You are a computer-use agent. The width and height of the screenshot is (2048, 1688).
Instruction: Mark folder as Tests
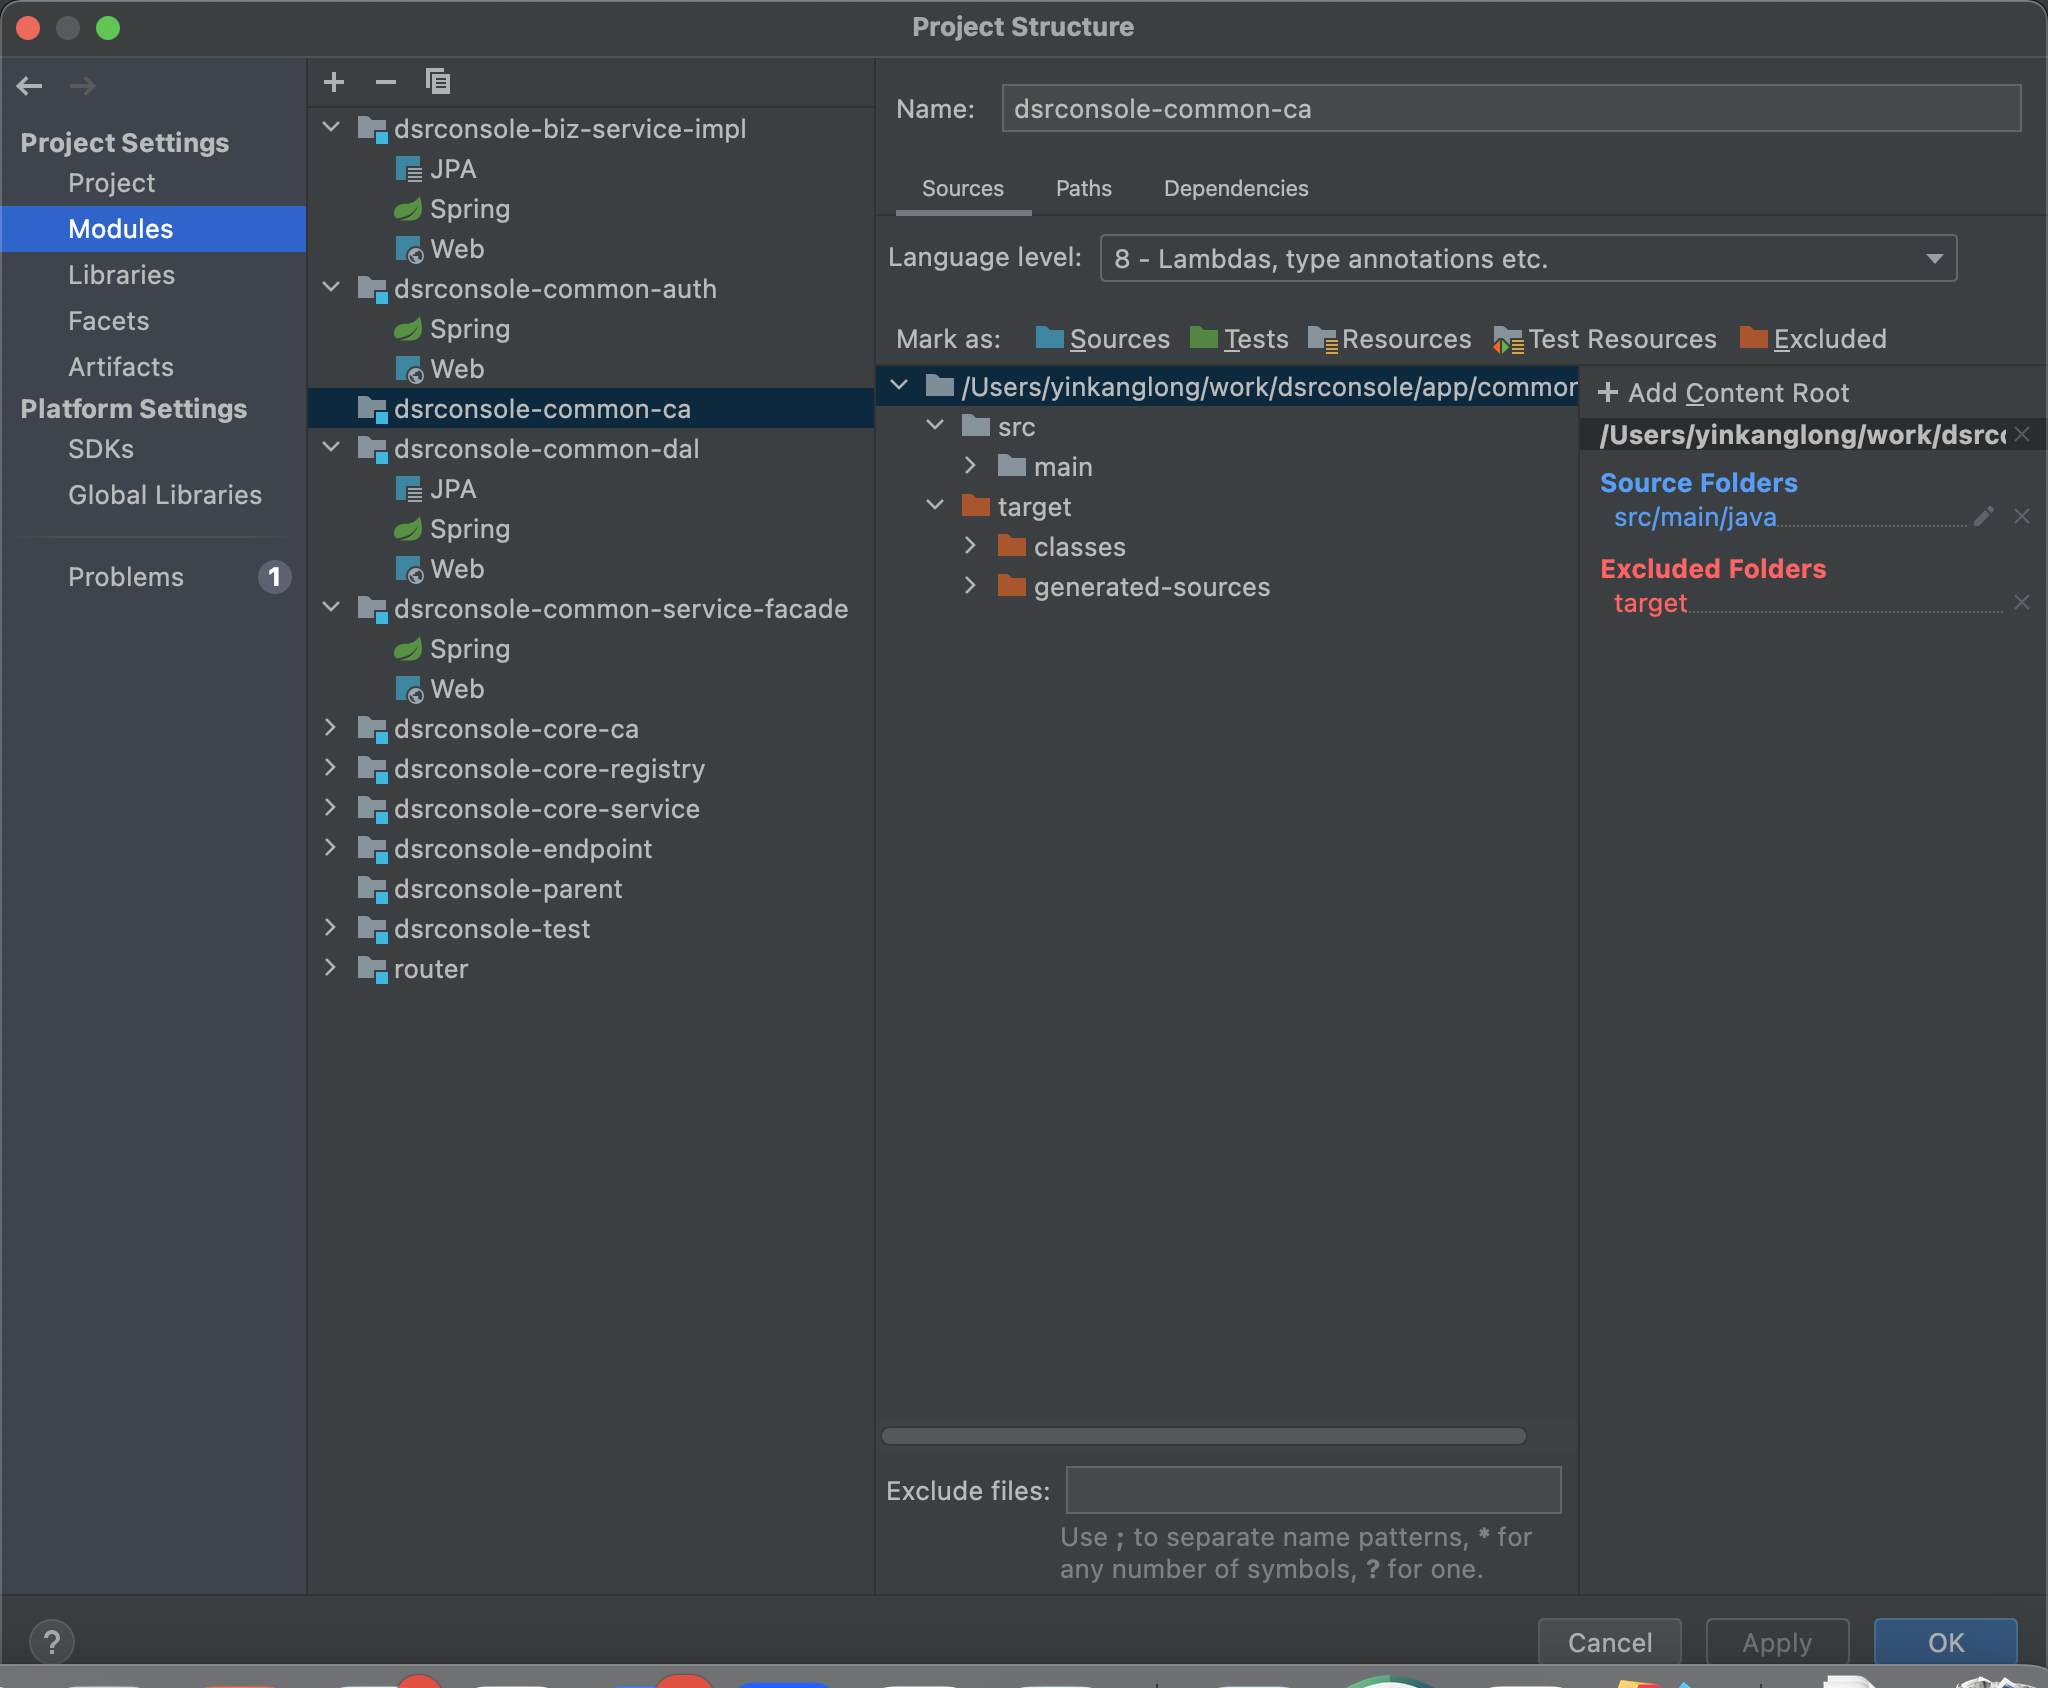pos(1239,339)
